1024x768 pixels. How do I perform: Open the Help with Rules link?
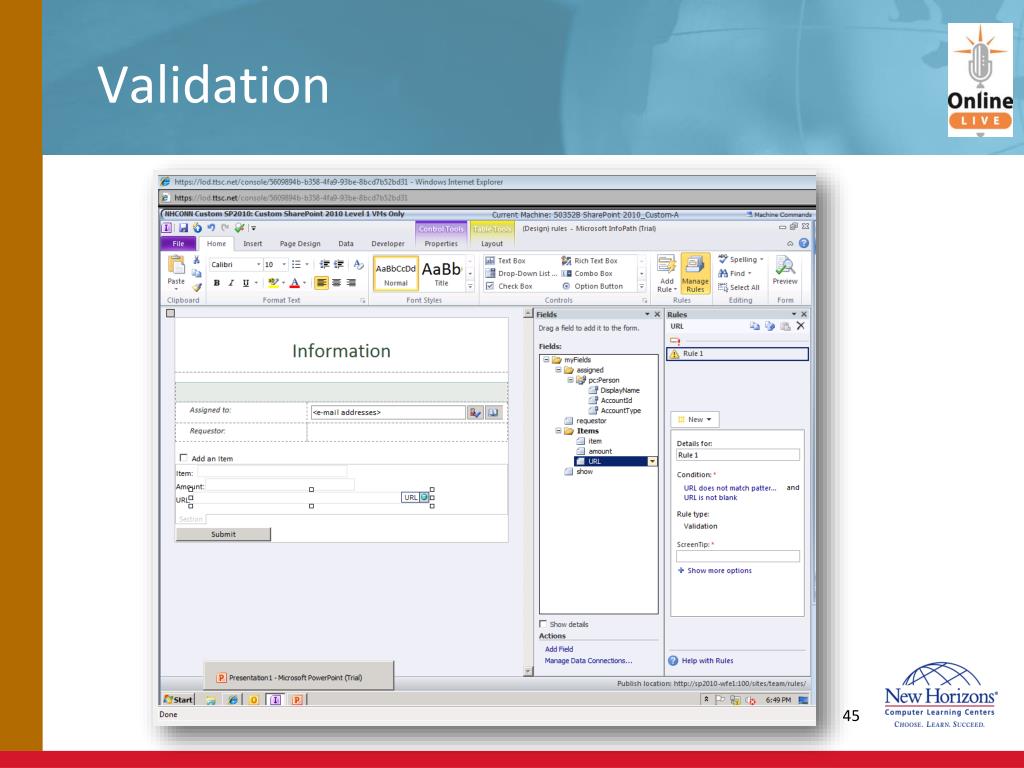[x=707, y=660]
